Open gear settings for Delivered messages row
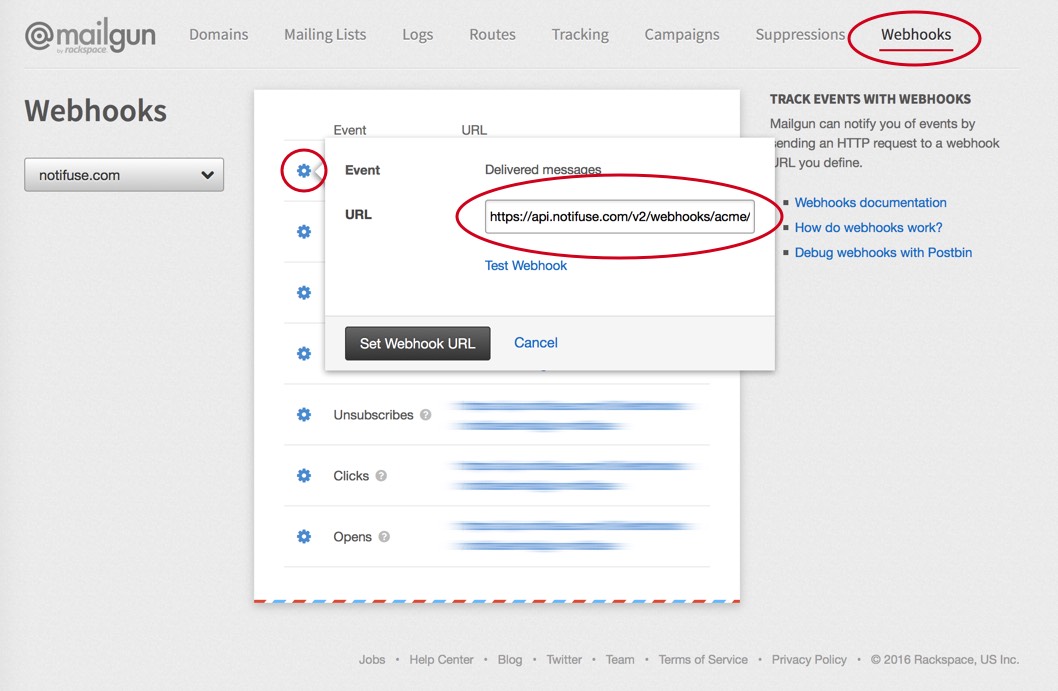Screen dimensions: 1058x691 304,171
